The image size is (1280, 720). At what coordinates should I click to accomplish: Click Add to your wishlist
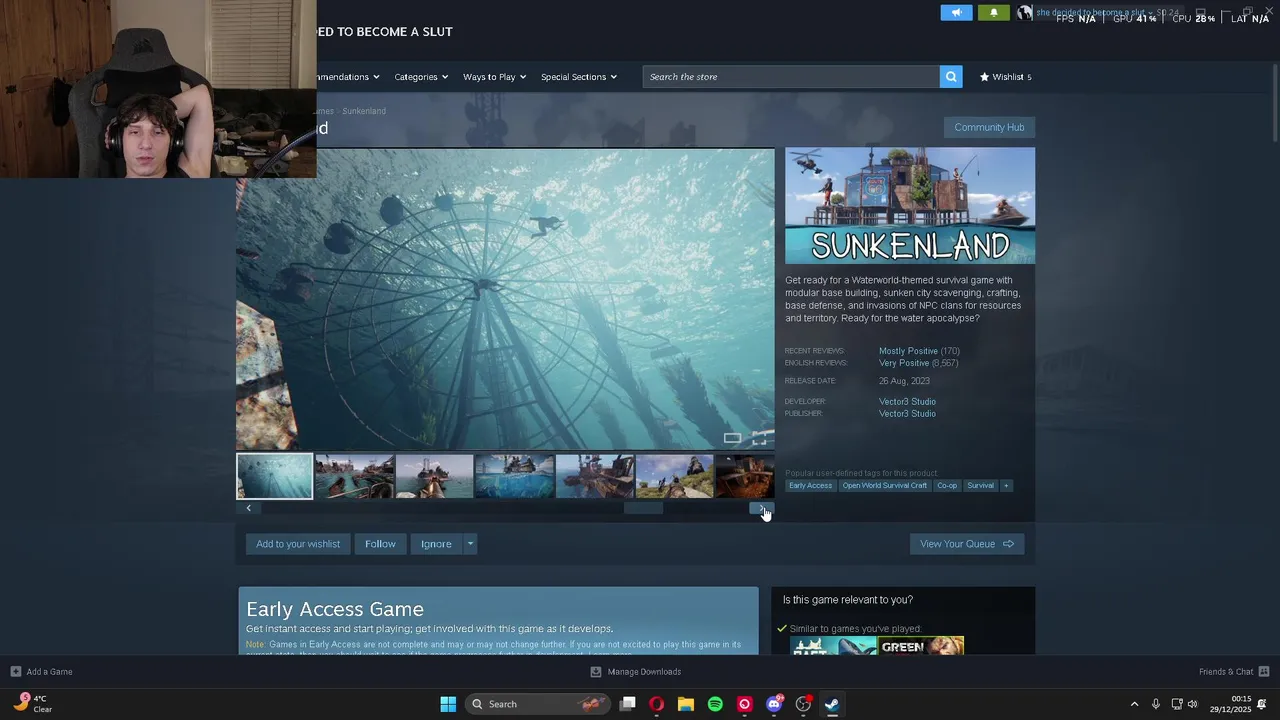tap(298, 544)
